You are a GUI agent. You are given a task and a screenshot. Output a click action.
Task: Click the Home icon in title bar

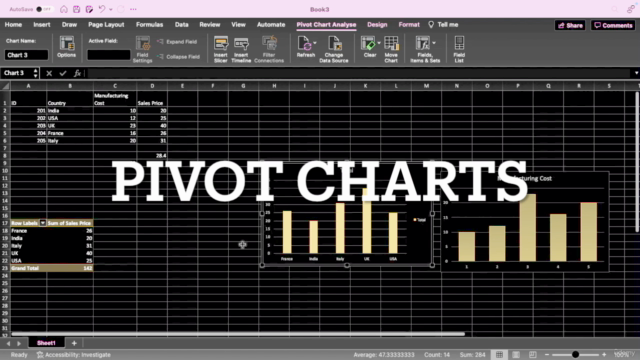pyautogui.click(x=64, y=9)
